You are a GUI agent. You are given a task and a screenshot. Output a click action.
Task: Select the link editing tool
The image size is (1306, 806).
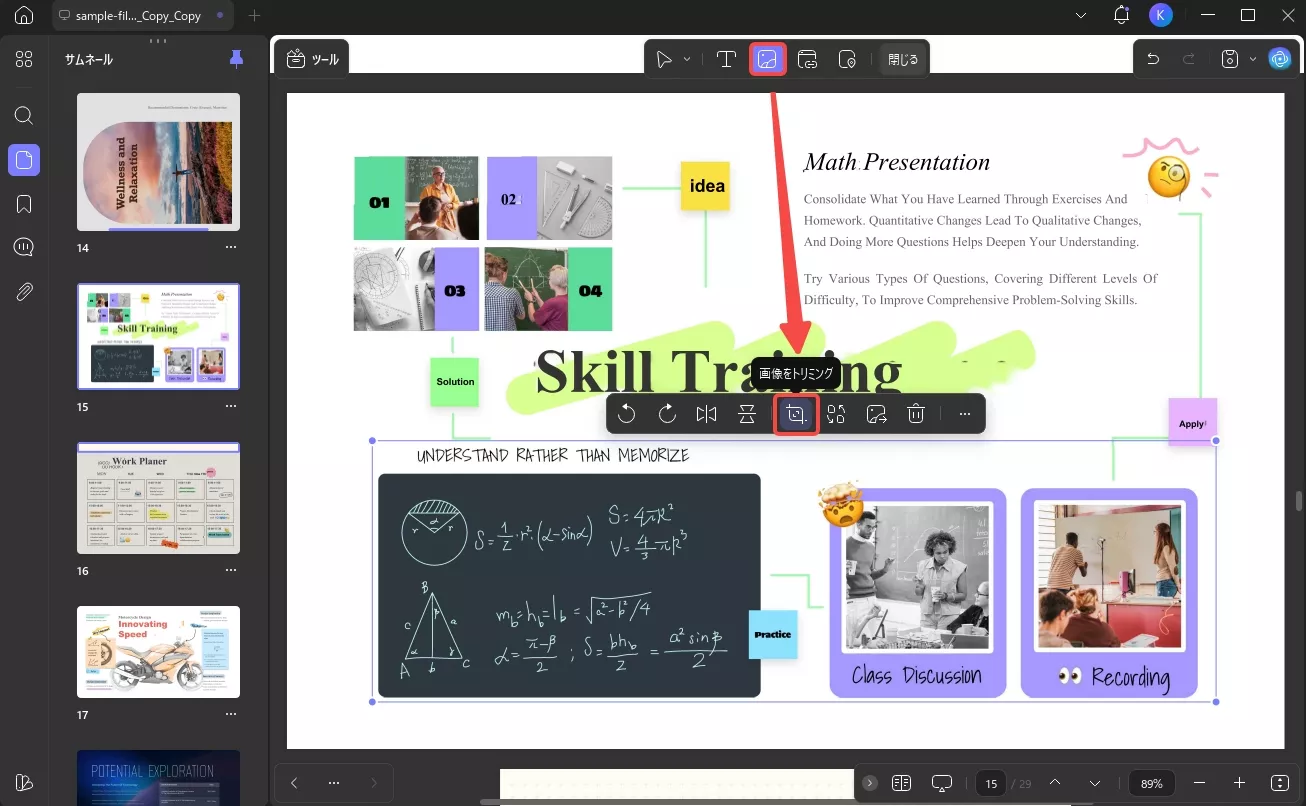807,60
